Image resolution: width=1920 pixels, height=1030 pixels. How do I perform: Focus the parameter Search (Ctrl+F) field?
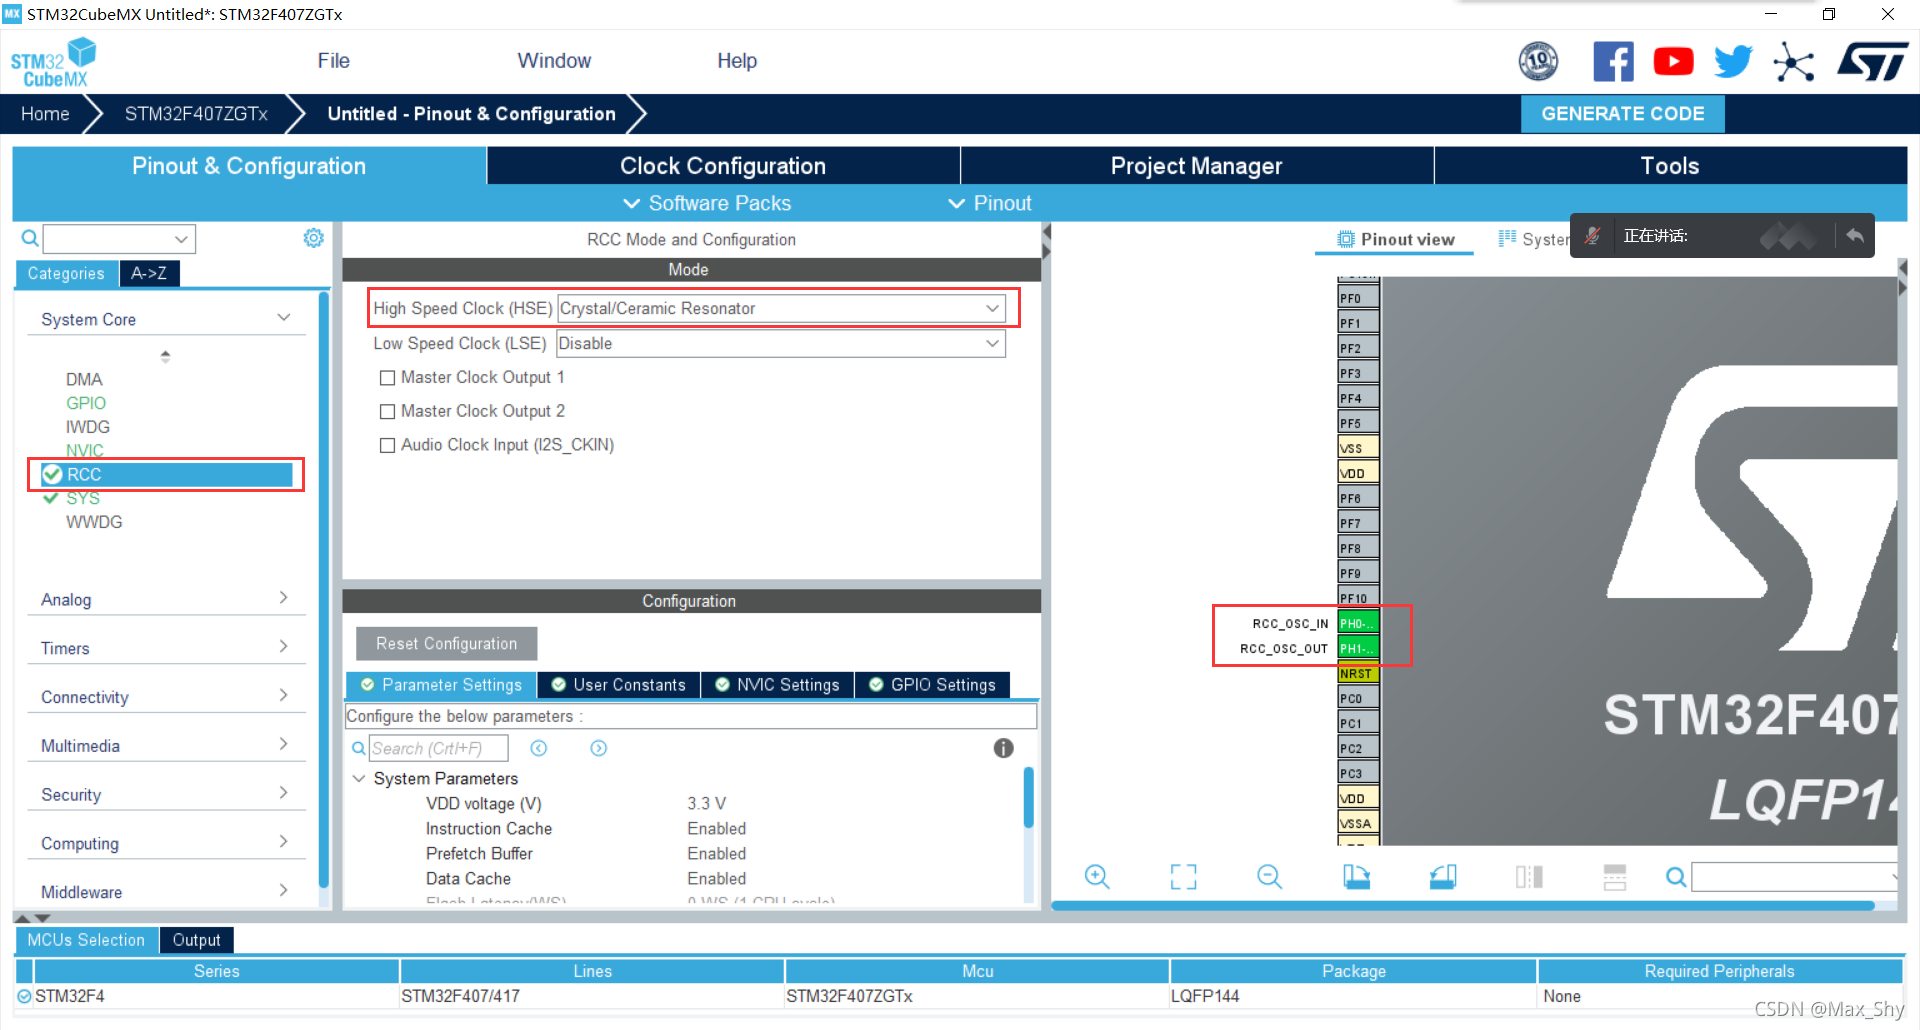tap(438, 748)
